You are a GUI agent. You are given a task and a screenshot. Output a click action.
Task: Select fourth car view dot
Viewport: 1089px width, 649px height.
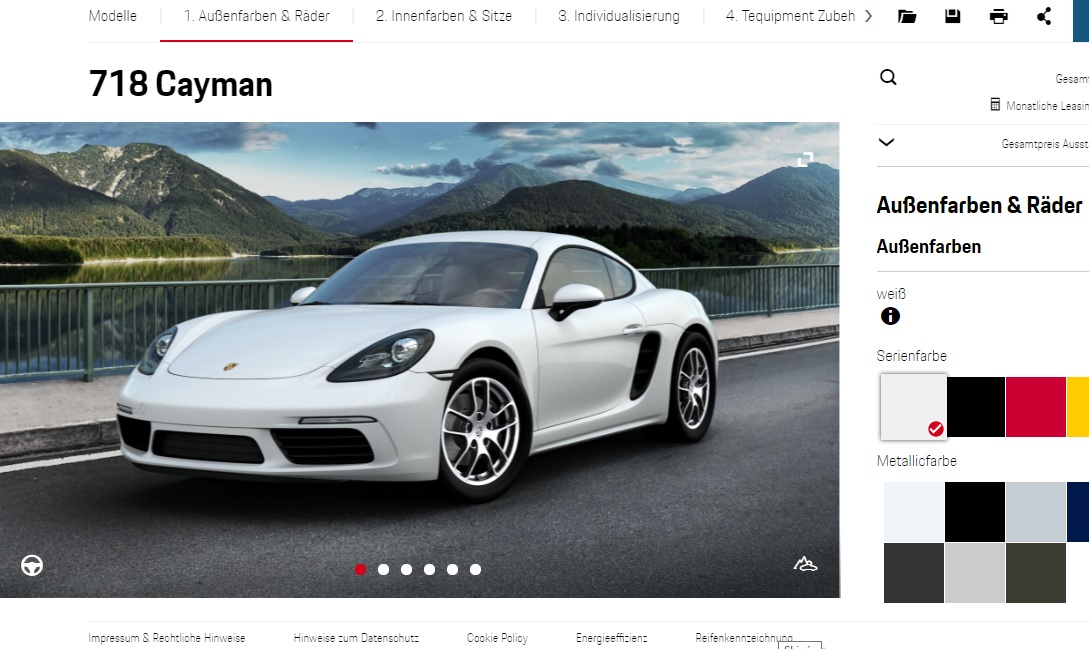point(430,570)
